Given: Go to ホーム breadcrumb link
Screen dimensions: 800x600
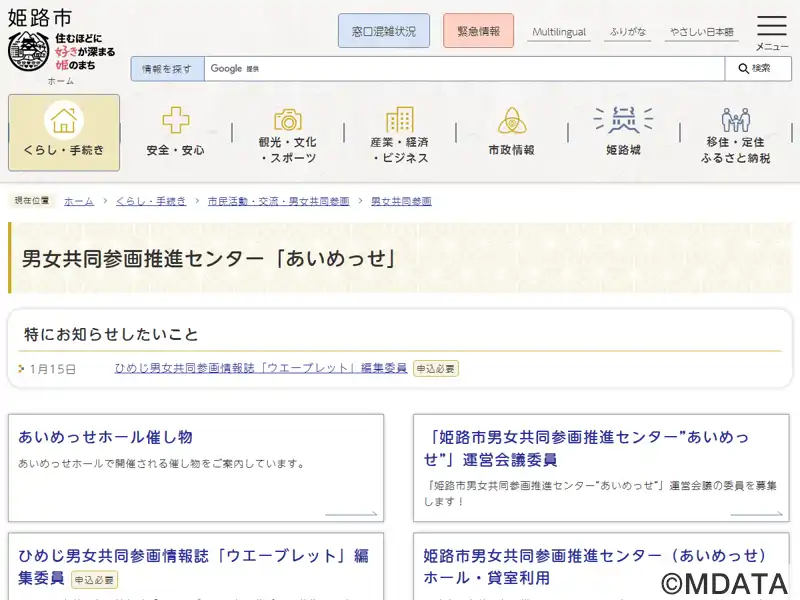Looking at the screenshot, I should point(79,201).
